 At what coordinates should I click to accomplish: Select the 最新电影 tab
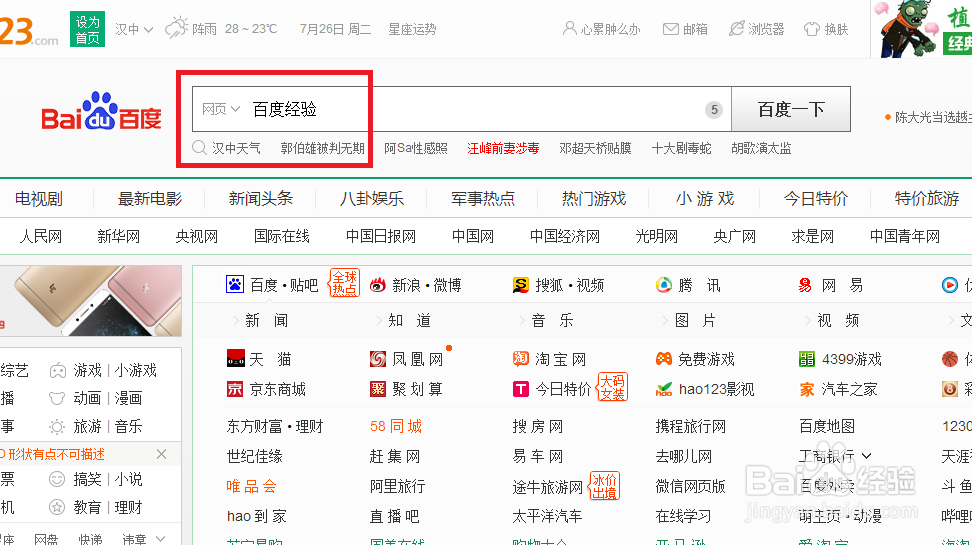pyautogui.click(x=149, y=199)
